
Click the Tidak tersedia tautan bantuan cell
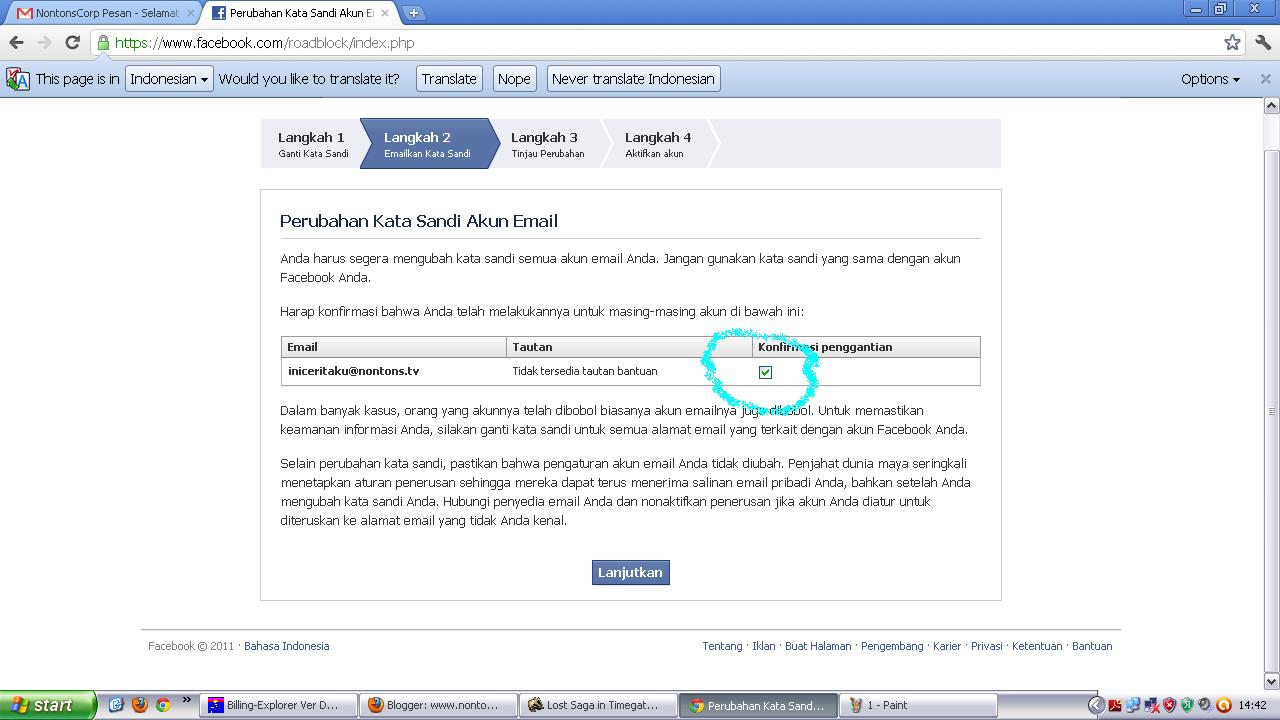point(630,371)
